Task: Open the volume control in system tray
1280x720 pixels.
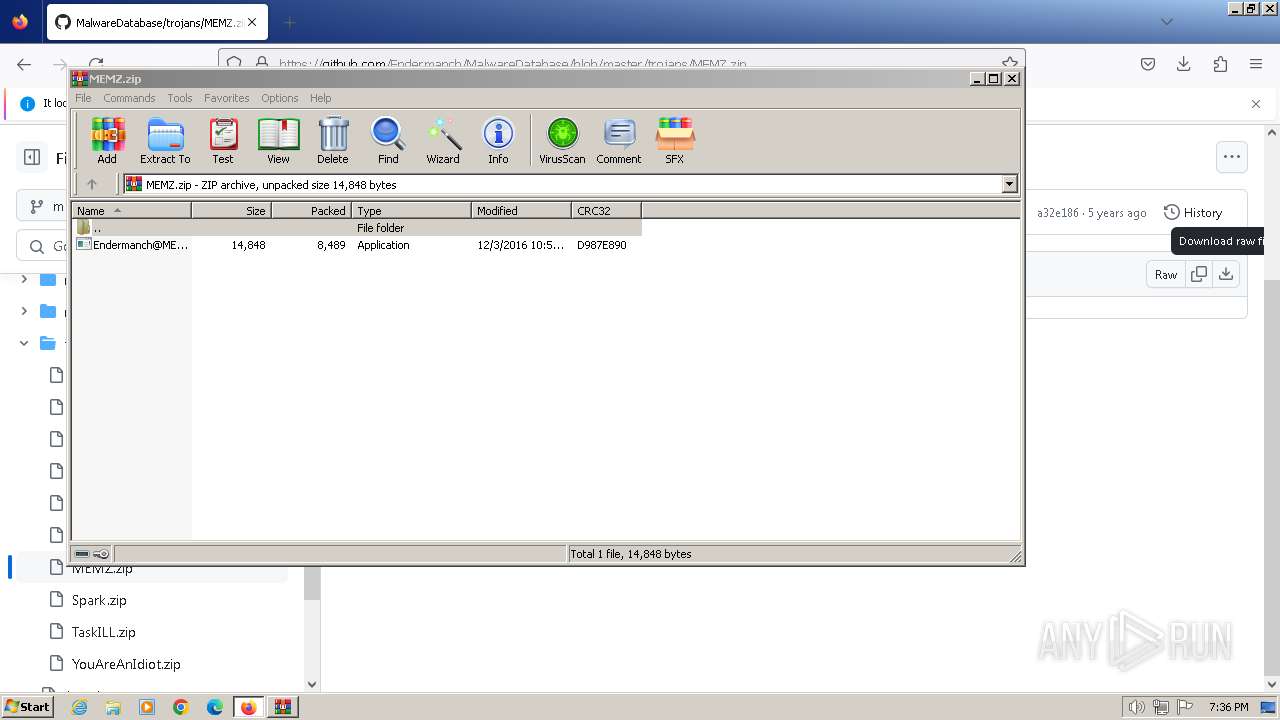Action: coord(1136,707)
